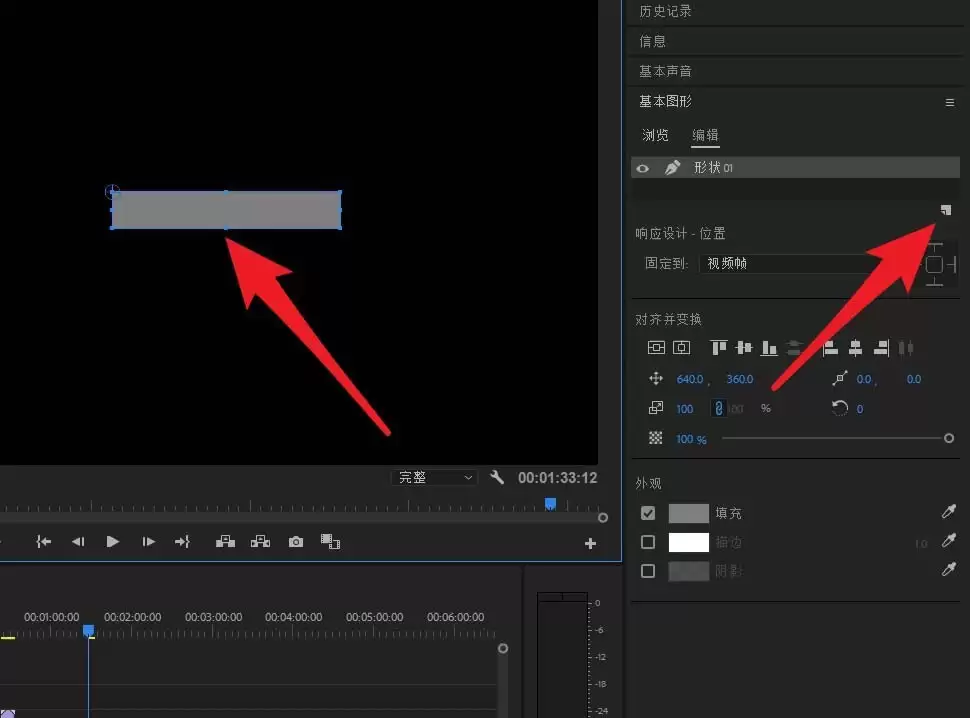Play the program monitor
Viewport: 970px width, 718px height.
click(x=113, y=542)
